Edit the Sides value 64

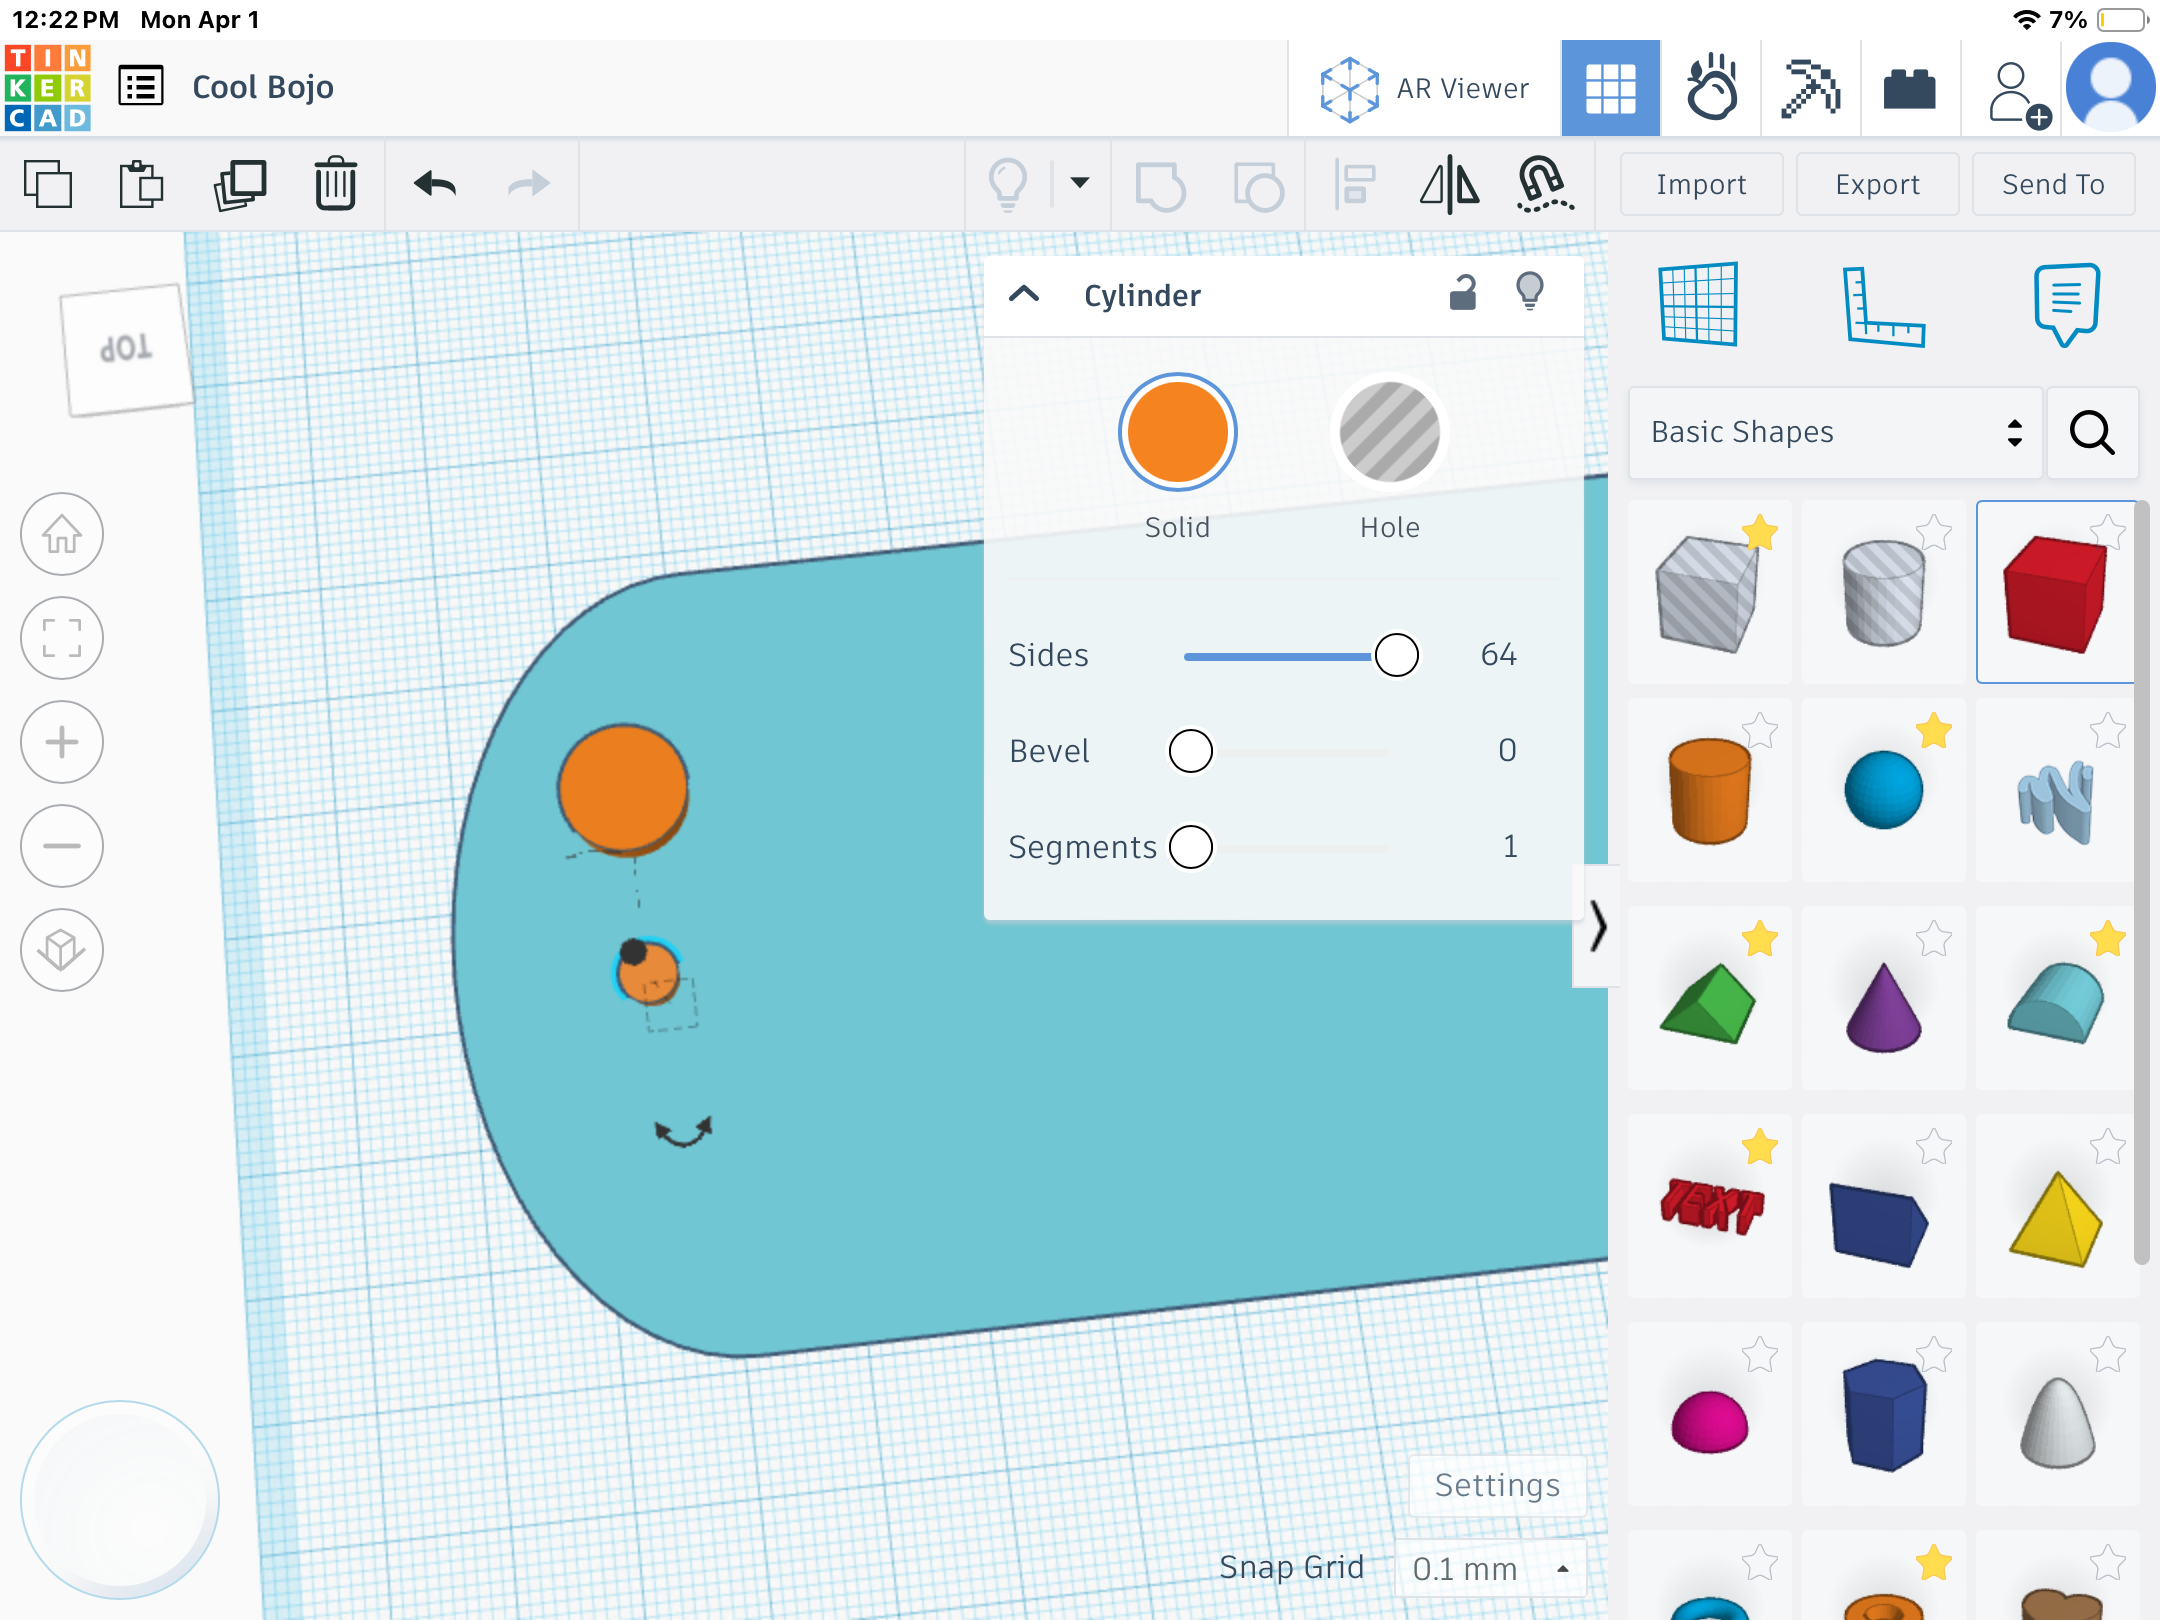coord(1498,654)
